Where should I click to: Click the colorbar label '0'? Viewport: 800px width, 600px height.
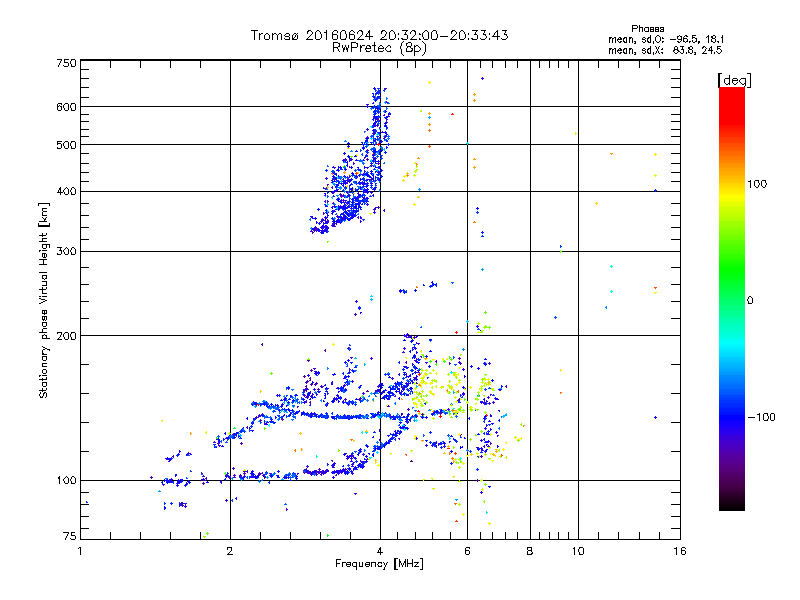click(x=750, y=300)
